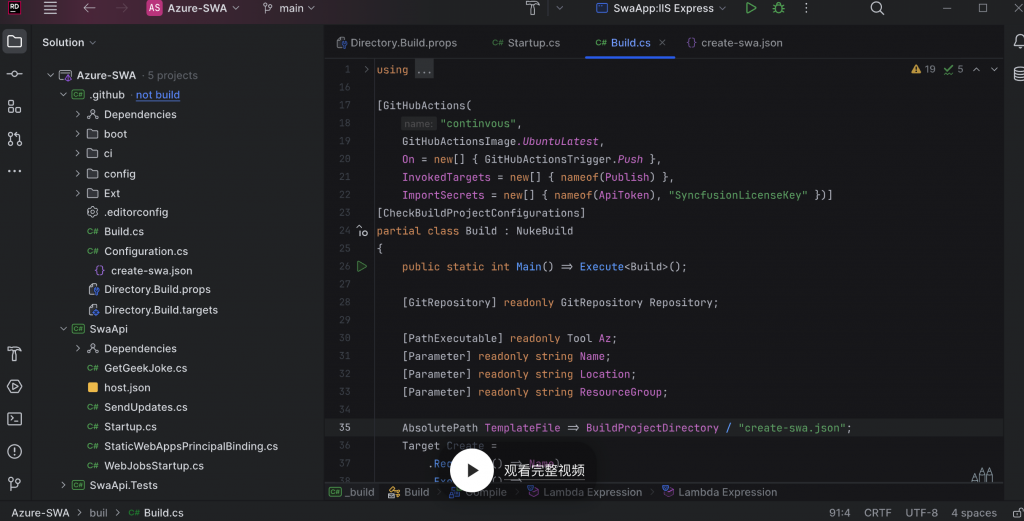Jump to previous highlighted problem

976,69
